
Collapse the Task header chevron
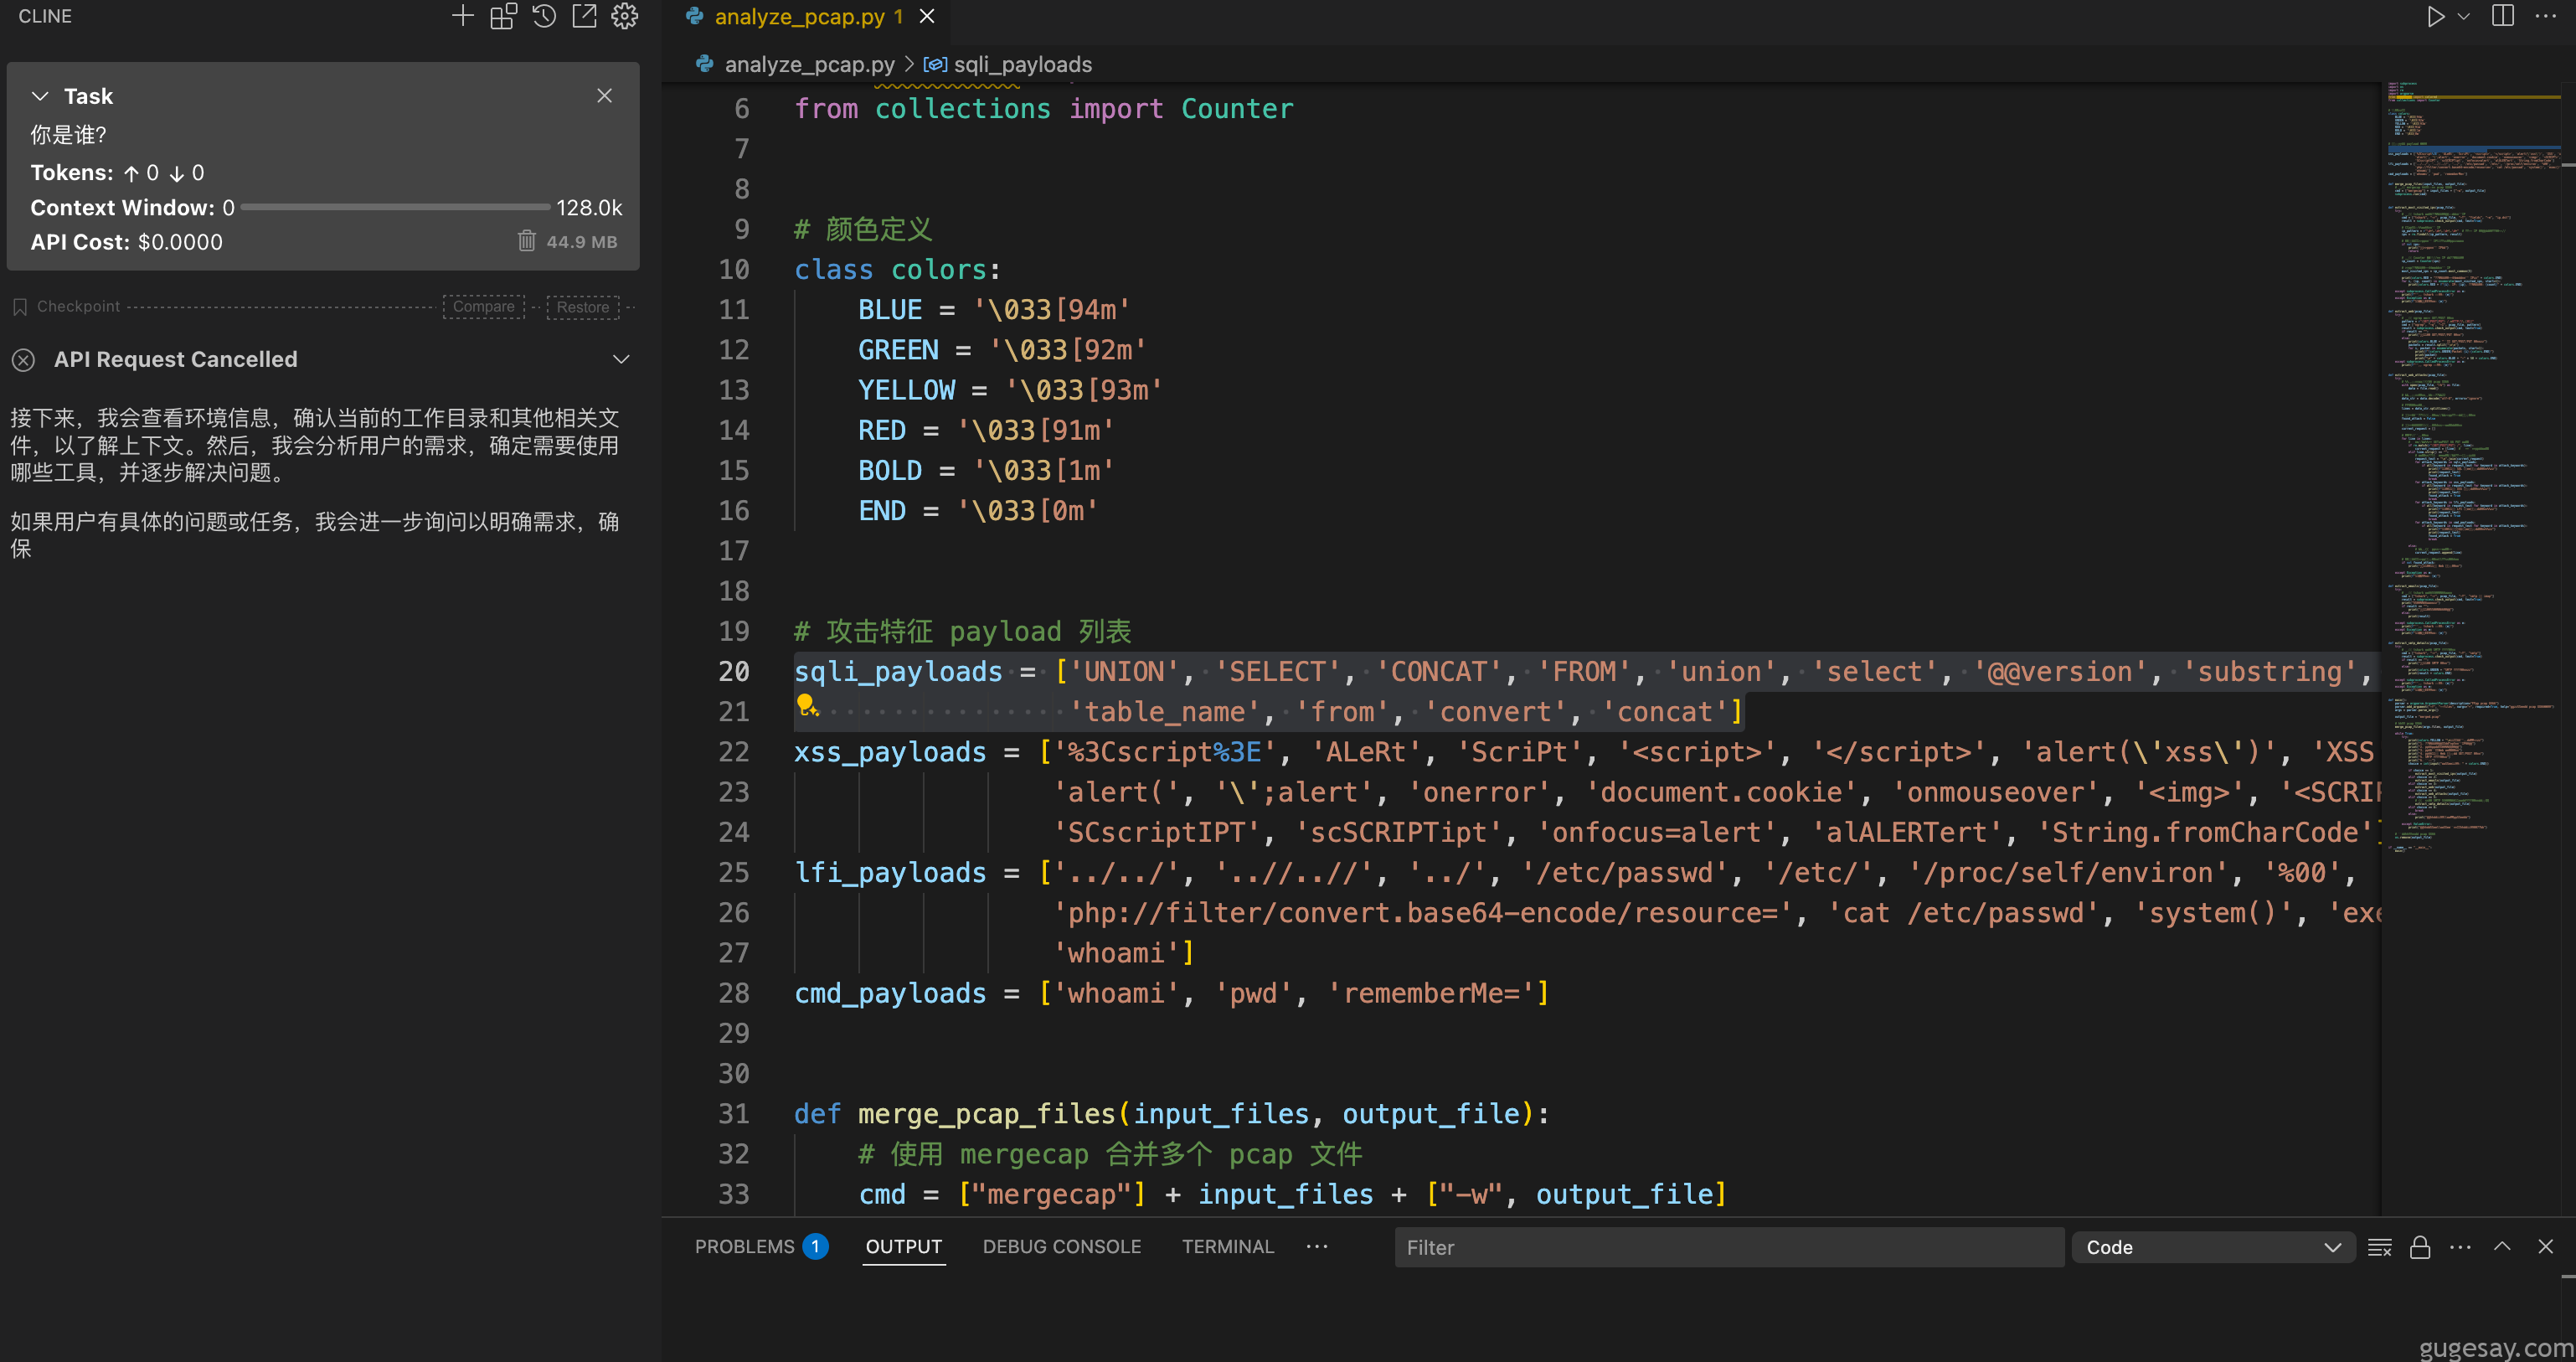tap(40, 96)
